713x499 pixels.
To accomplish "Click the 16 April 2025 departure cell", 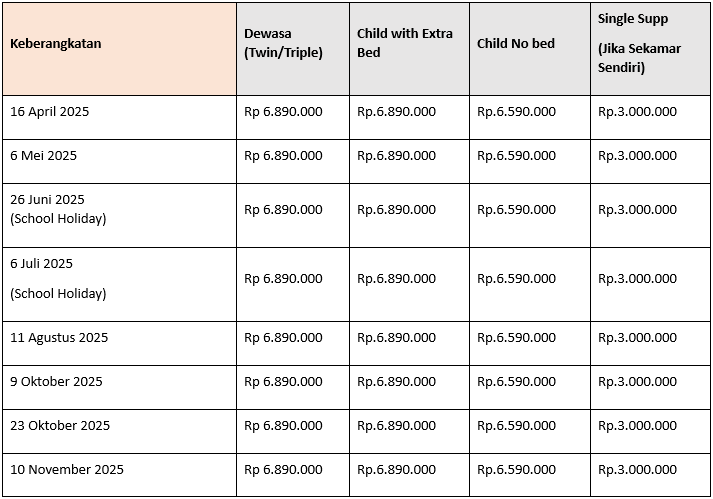I will pos(119,117).
